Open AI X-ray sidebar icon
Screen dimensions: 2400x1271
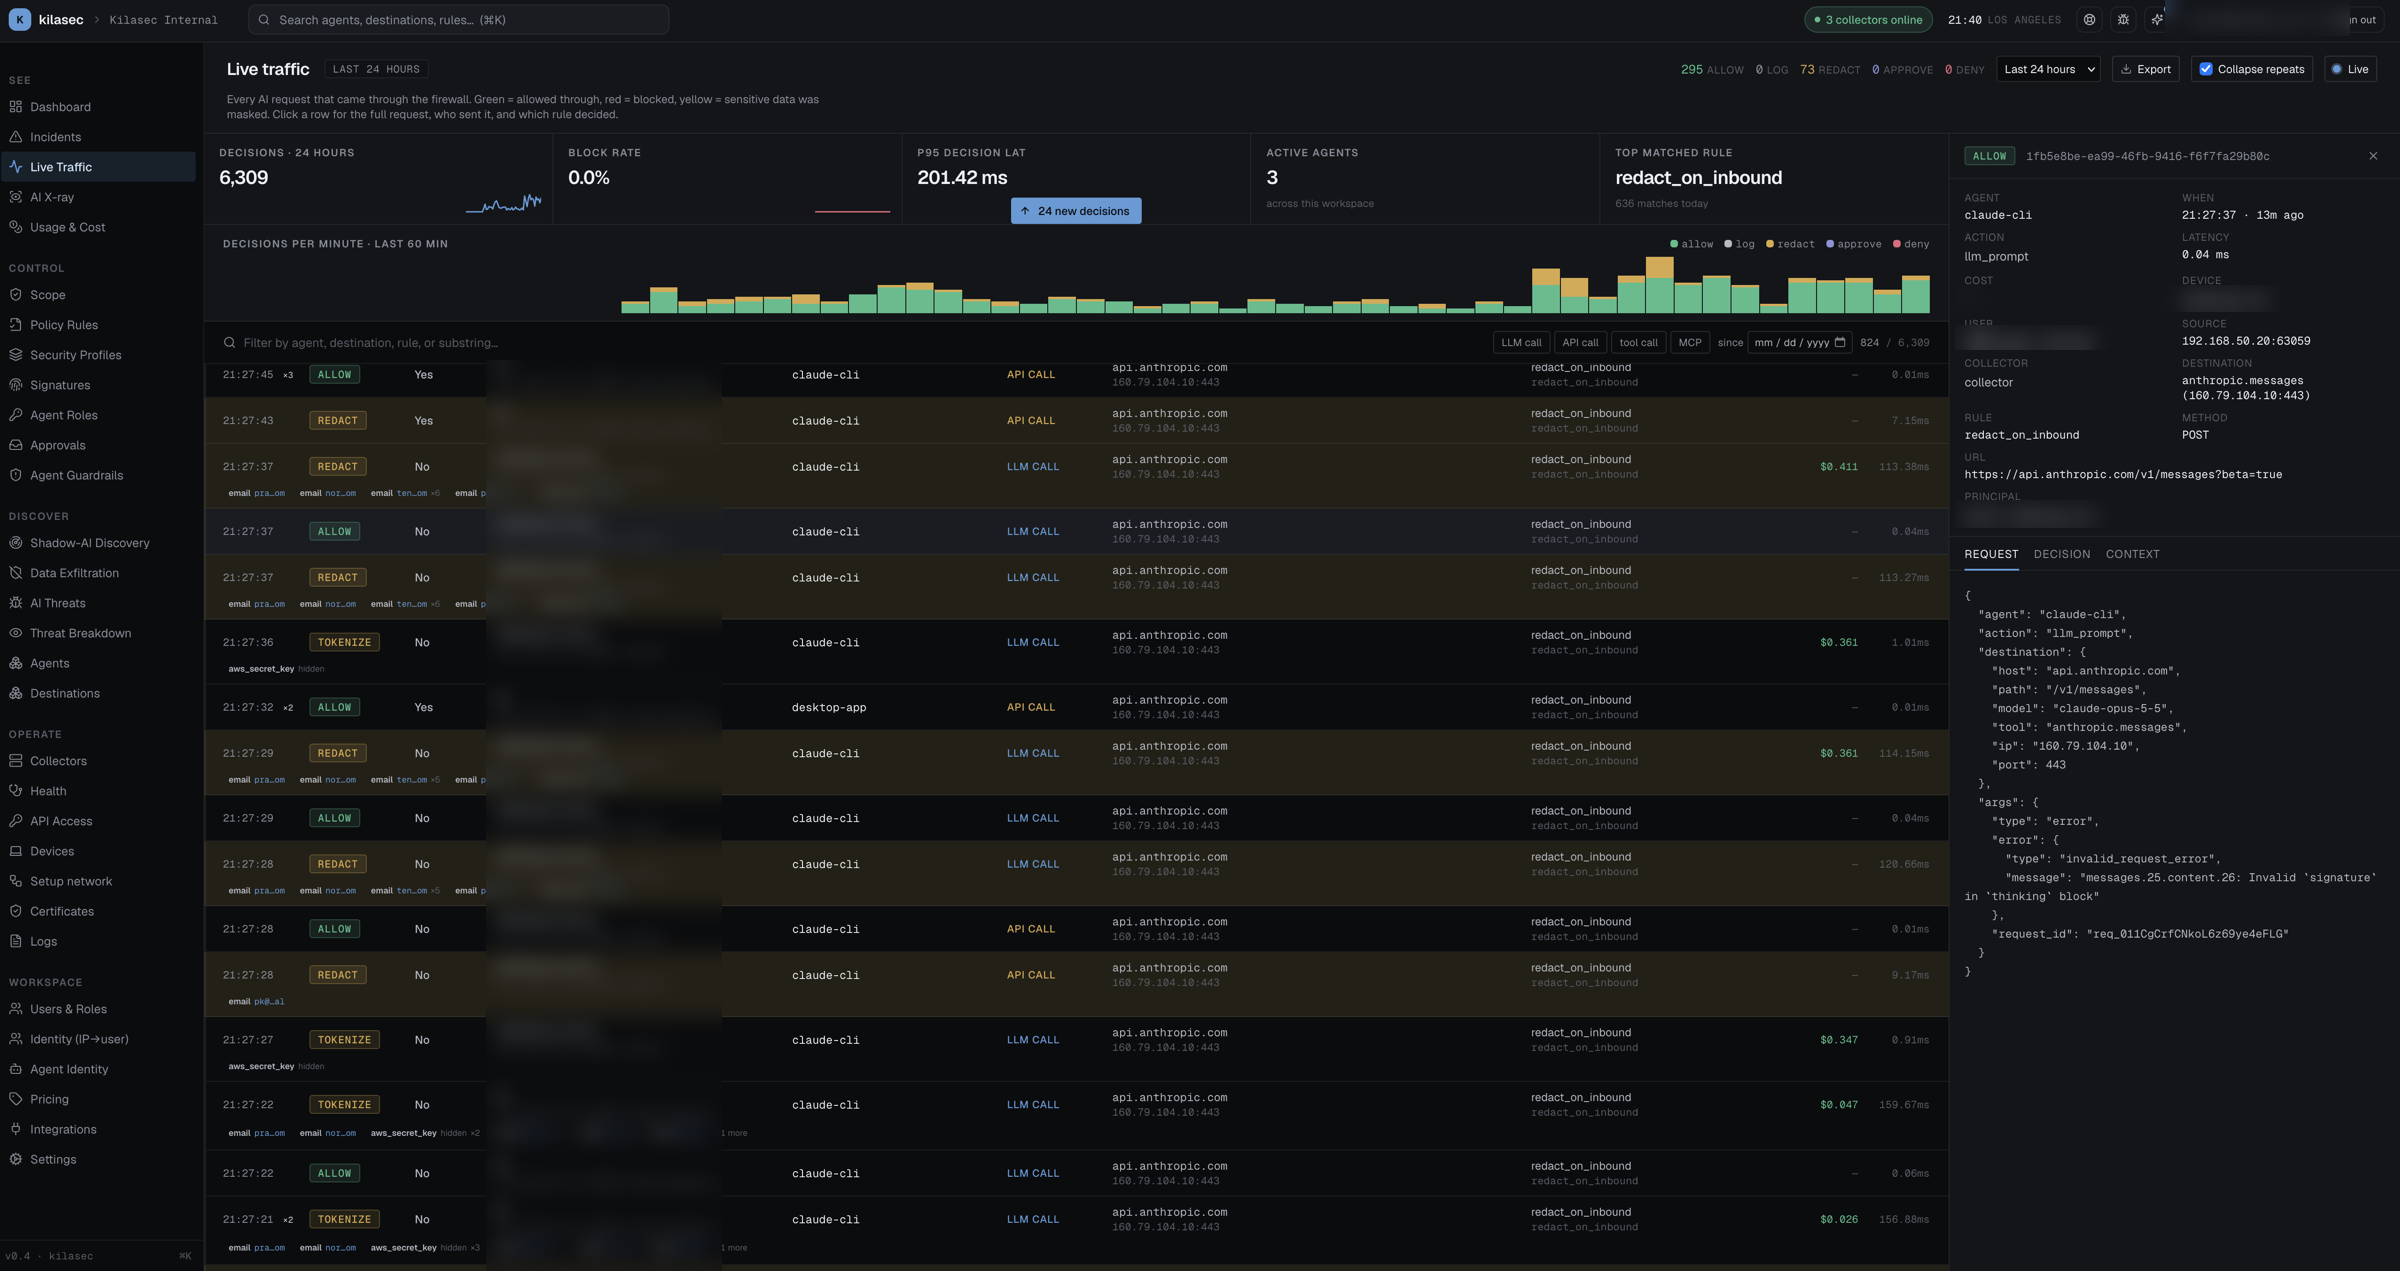pos(16,197)
